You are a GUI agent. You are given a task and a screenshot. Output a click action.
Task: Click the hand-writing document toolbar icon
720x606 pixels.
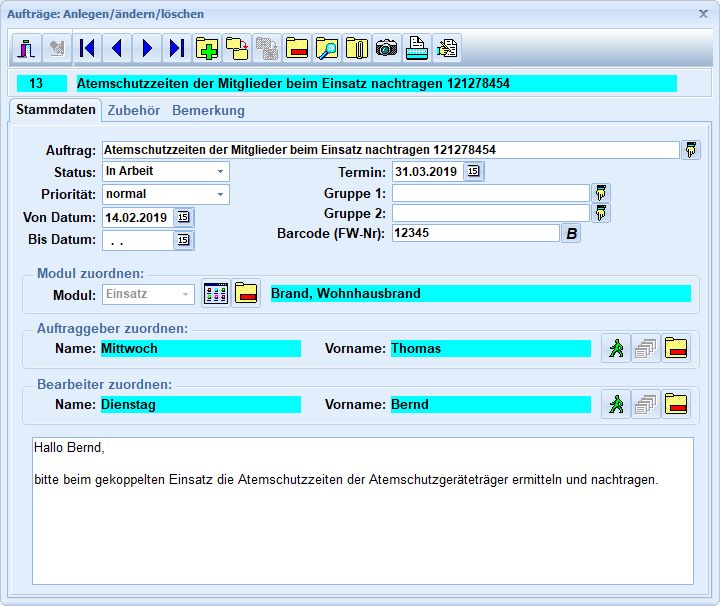point(447,48)
